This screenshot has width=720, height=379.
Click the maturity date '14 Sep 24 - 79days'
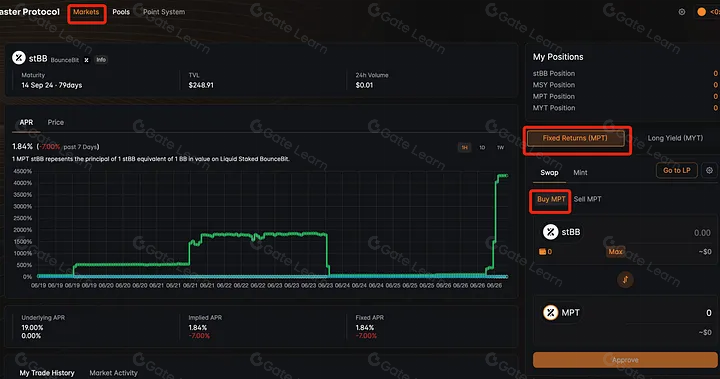point(52,85)
